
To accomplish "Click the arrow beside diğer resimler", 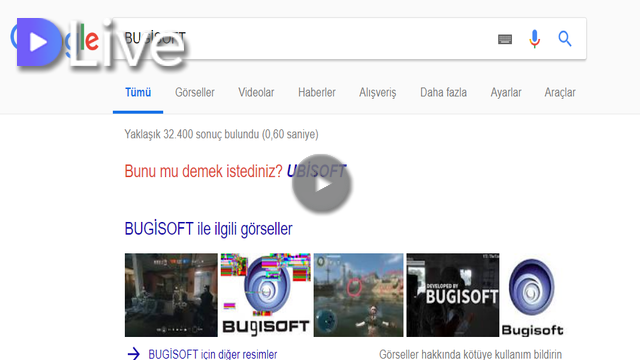I will click(x=133, y=353).
